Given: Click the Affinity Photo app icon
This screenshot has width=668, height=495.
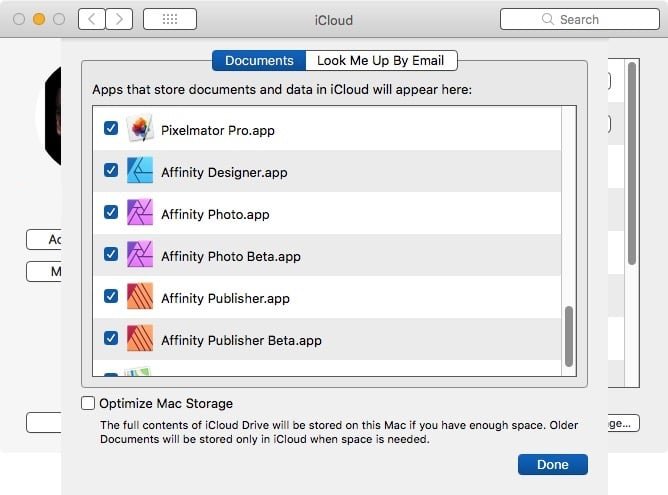Looking at the screenshot, I should (139, 214).
